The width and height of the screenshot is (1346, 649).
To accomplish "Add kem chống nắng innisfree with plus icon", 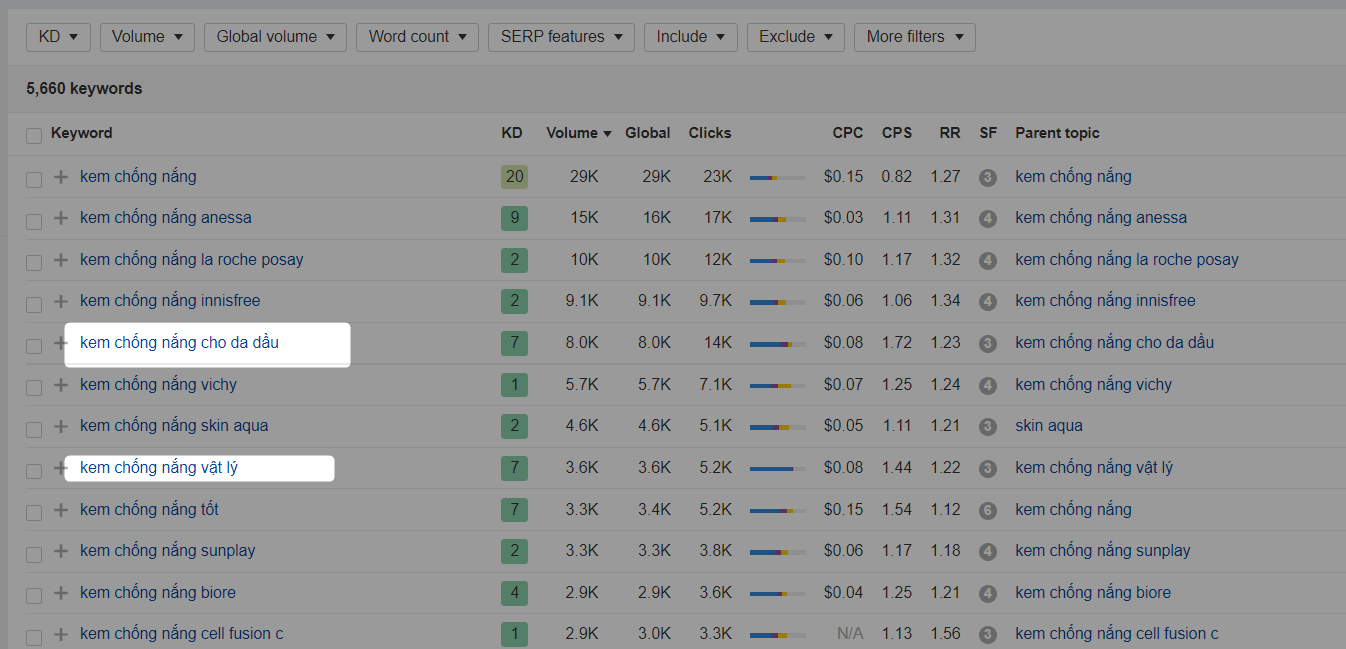I will tap(61, 301).
